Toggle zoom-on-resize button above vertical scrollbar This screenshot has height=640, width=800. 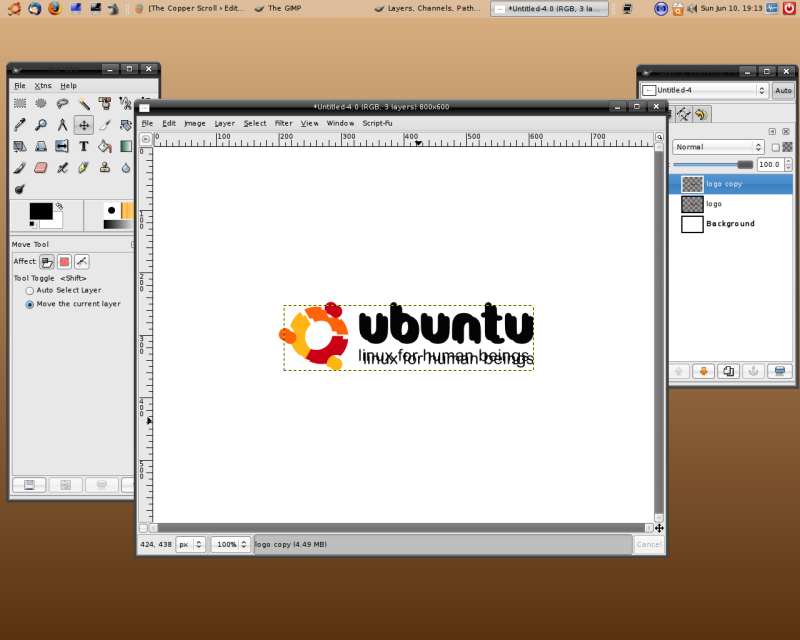[x=659, y=137]
